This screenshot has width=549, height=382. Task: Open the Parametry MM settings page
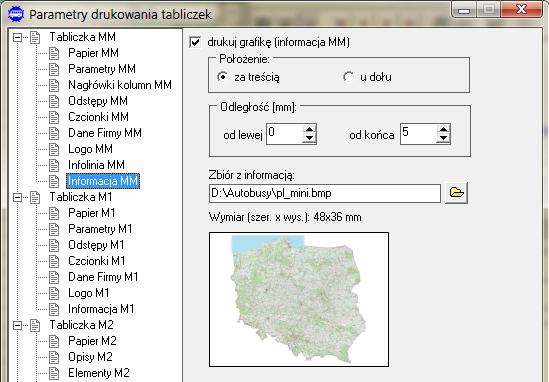[x=102, y=69]
